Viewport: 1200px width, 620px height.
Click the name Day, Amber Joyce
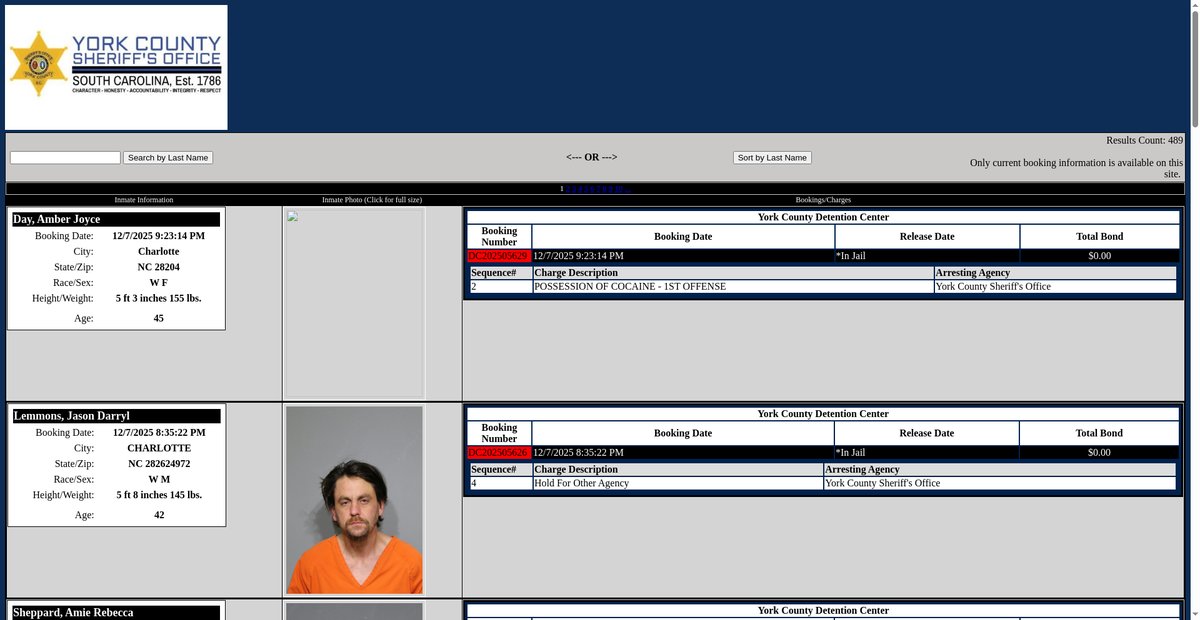tap(57, 219)
